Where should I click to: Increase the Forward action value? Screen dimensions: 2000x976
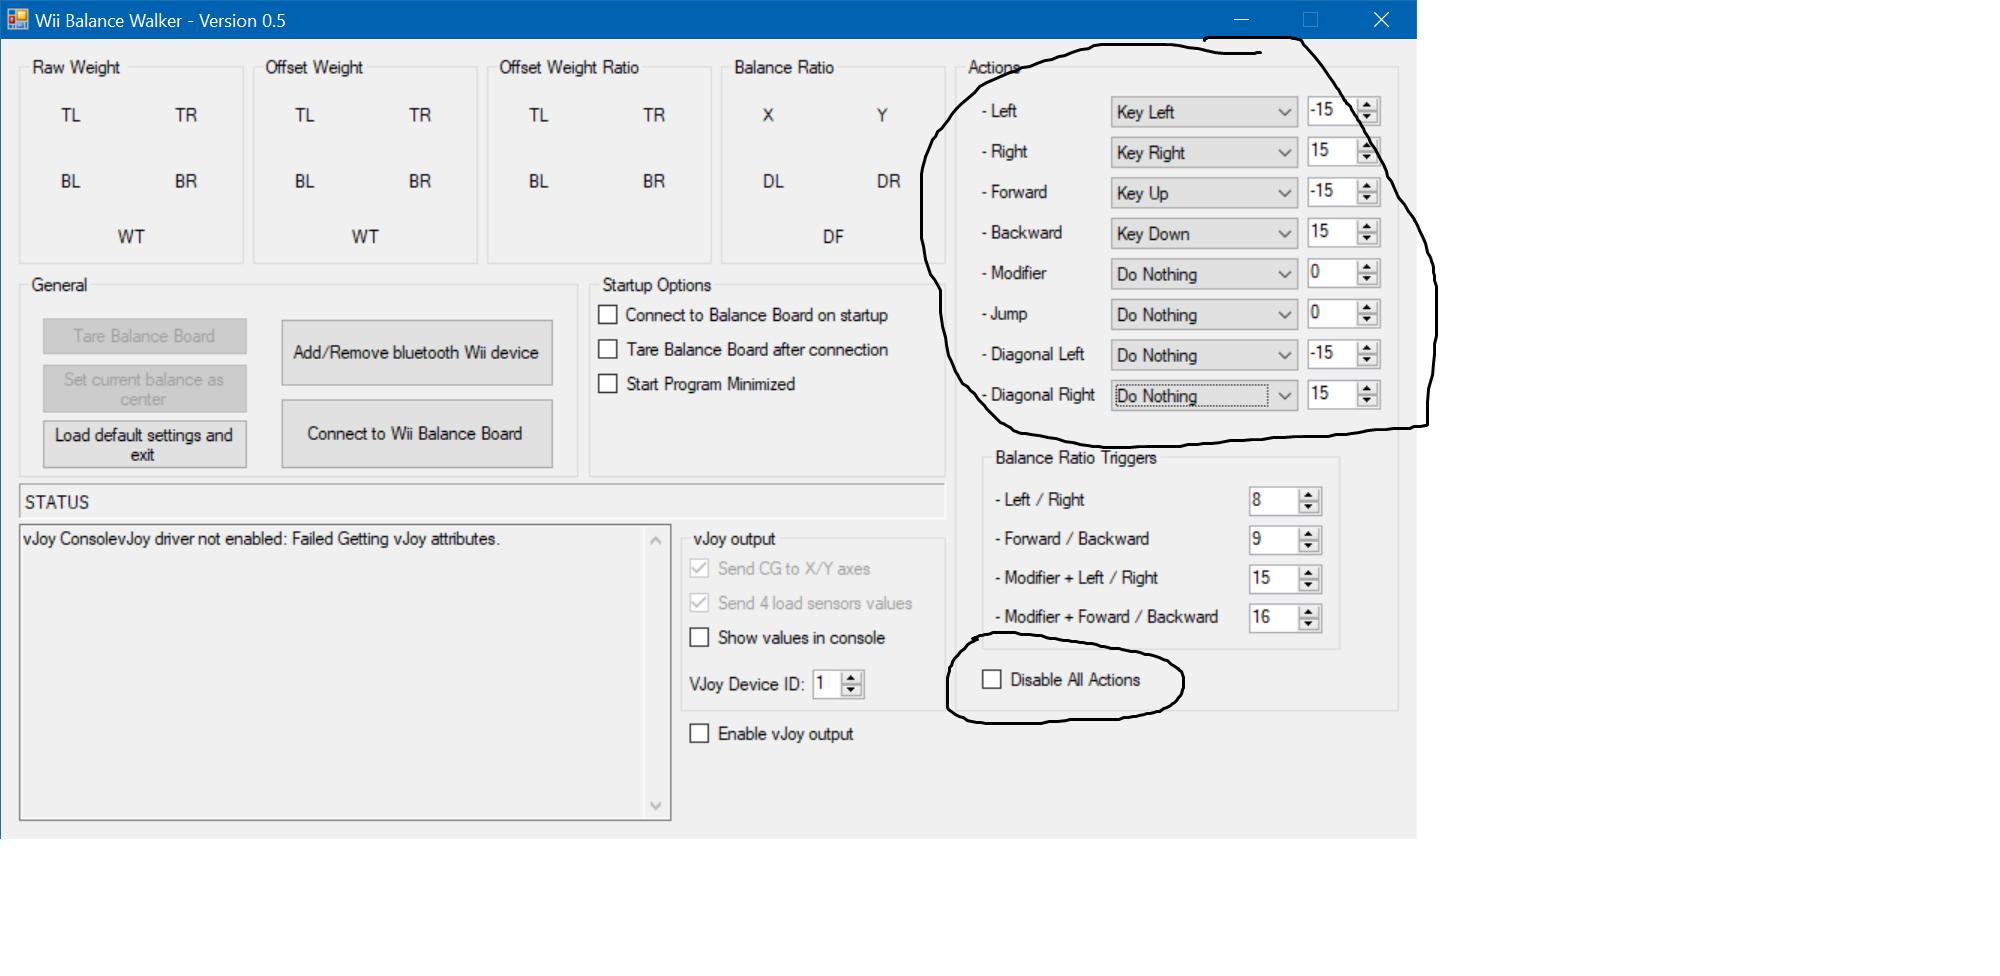click(1367, 186)
